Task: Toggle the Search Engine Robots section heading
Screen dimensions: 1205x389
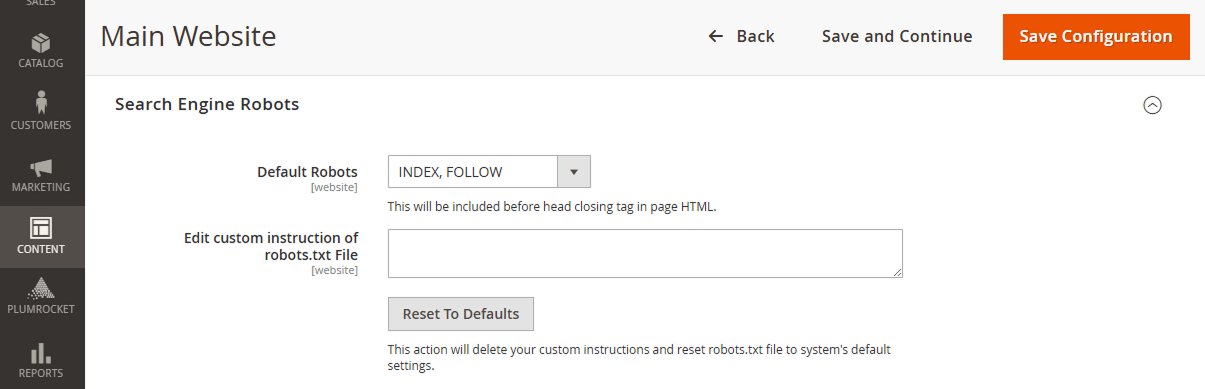Action: 207,104
